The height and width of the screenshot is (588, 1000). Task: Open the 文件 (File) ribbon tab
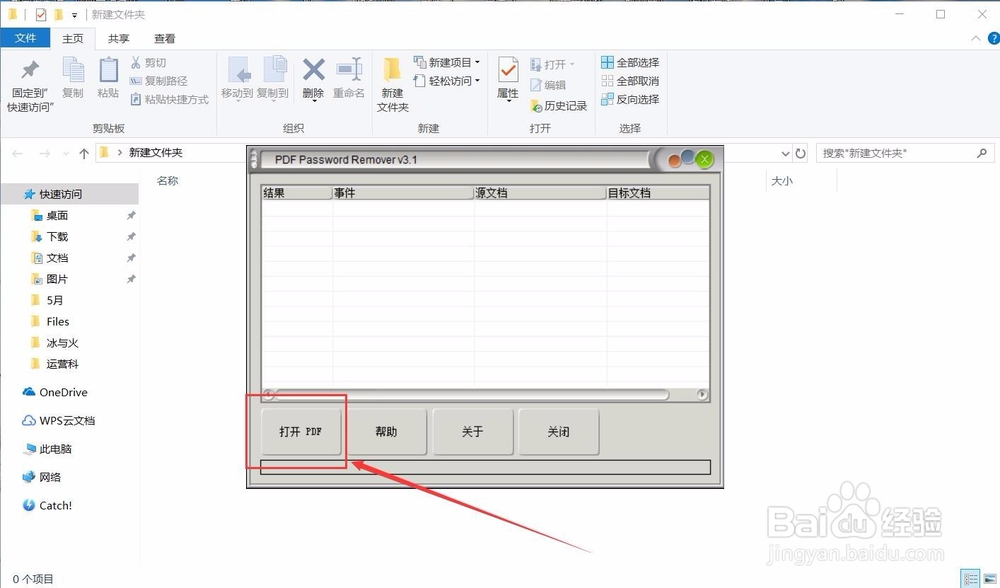(26, 38)
